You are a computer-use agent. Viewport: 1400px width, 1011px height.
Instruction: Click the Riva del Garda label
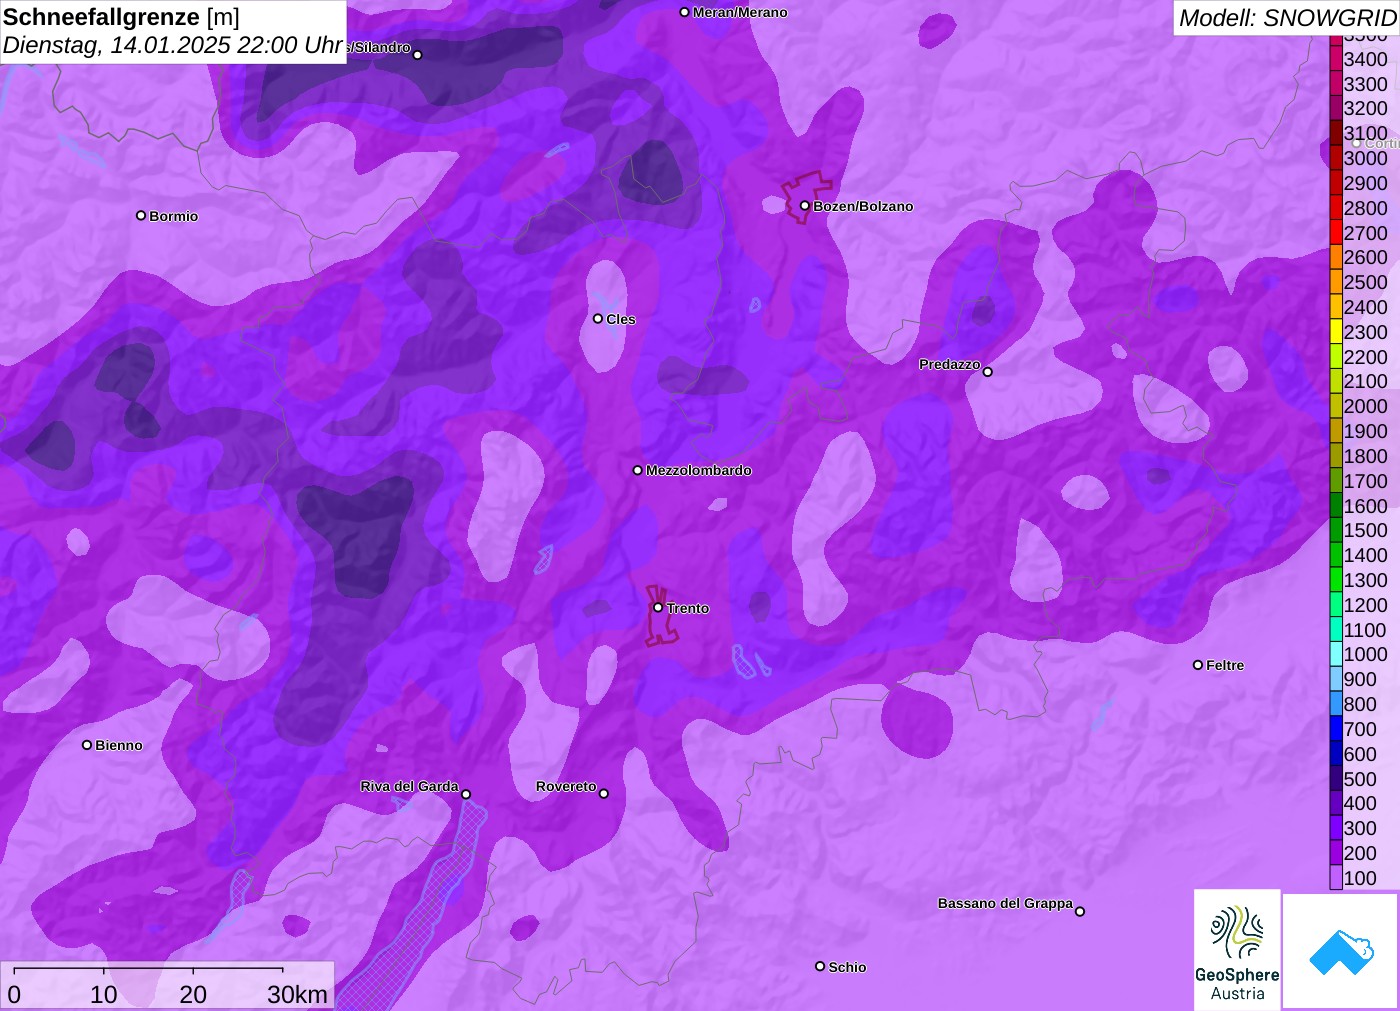[409, 786]
